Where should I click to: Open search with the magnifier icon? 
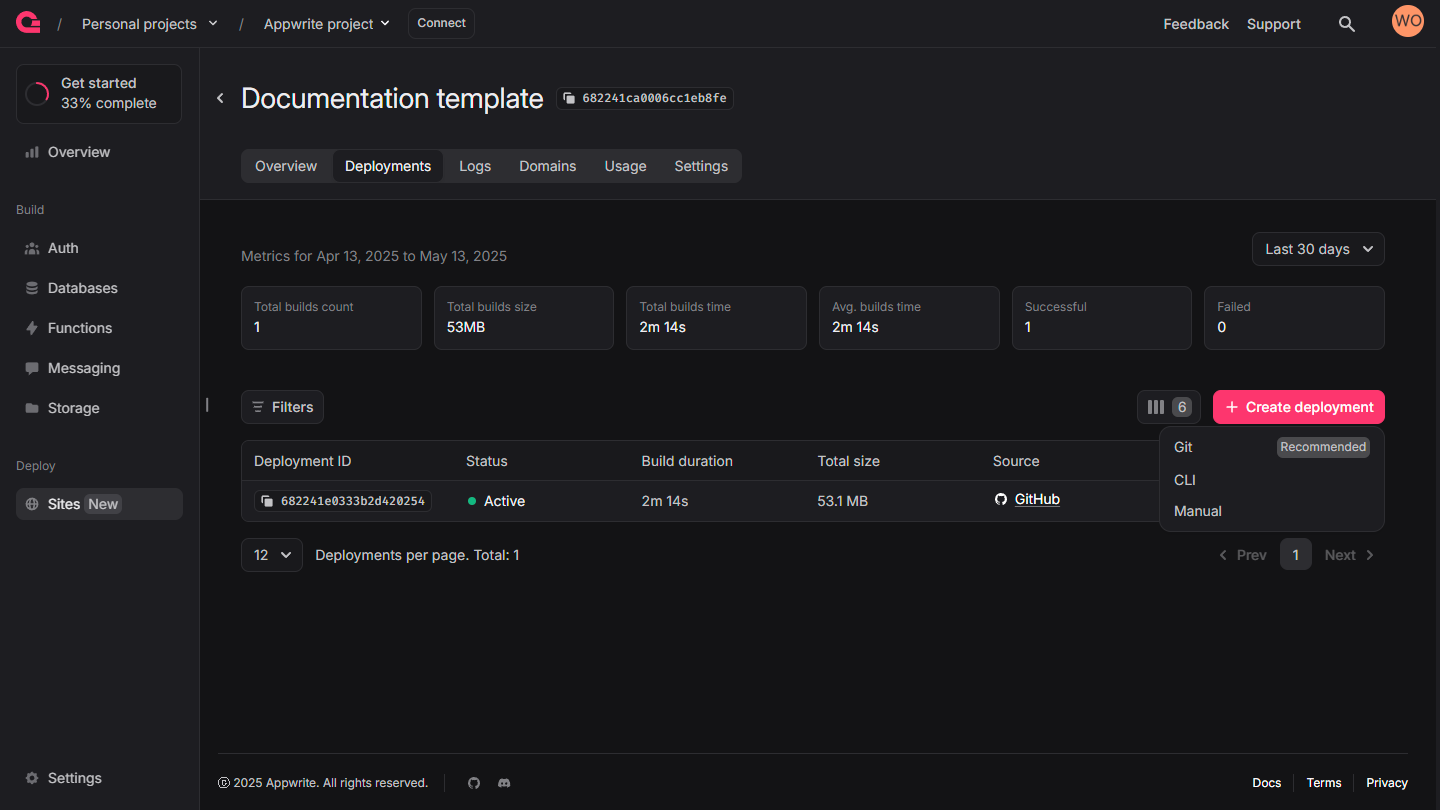point(1347,24)
